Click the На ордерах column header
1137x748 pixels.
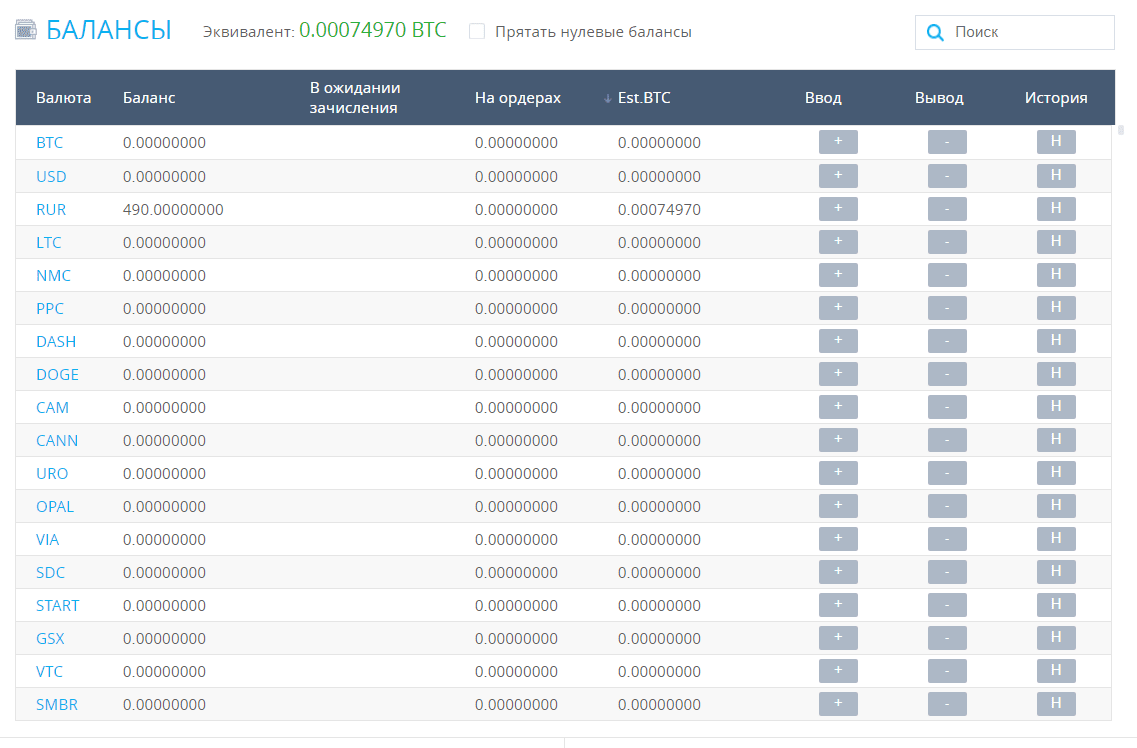pos(517,98)
